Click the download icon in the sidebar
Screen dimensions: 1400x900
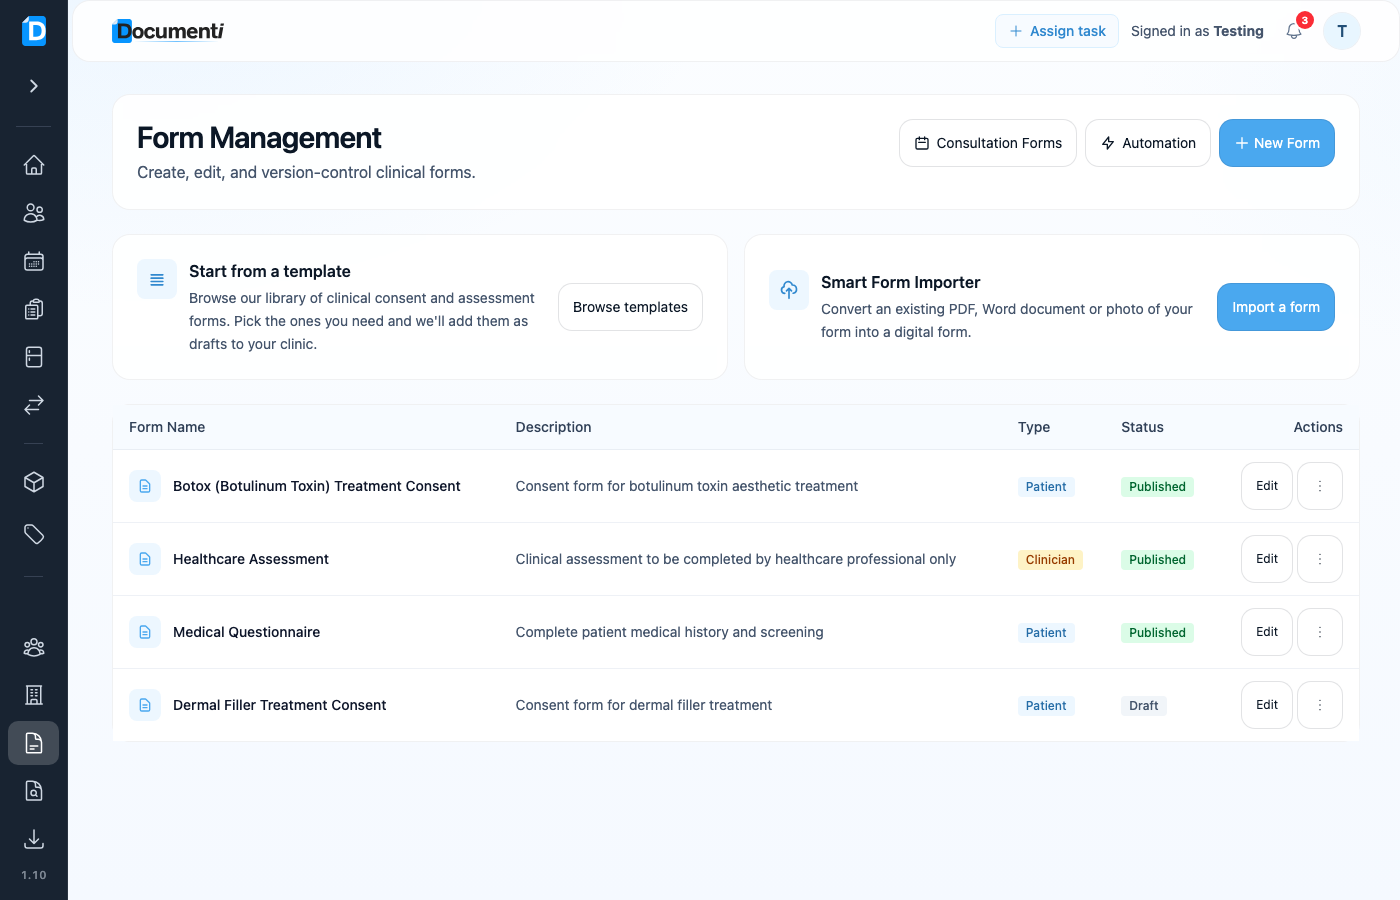tap(34, 839)
